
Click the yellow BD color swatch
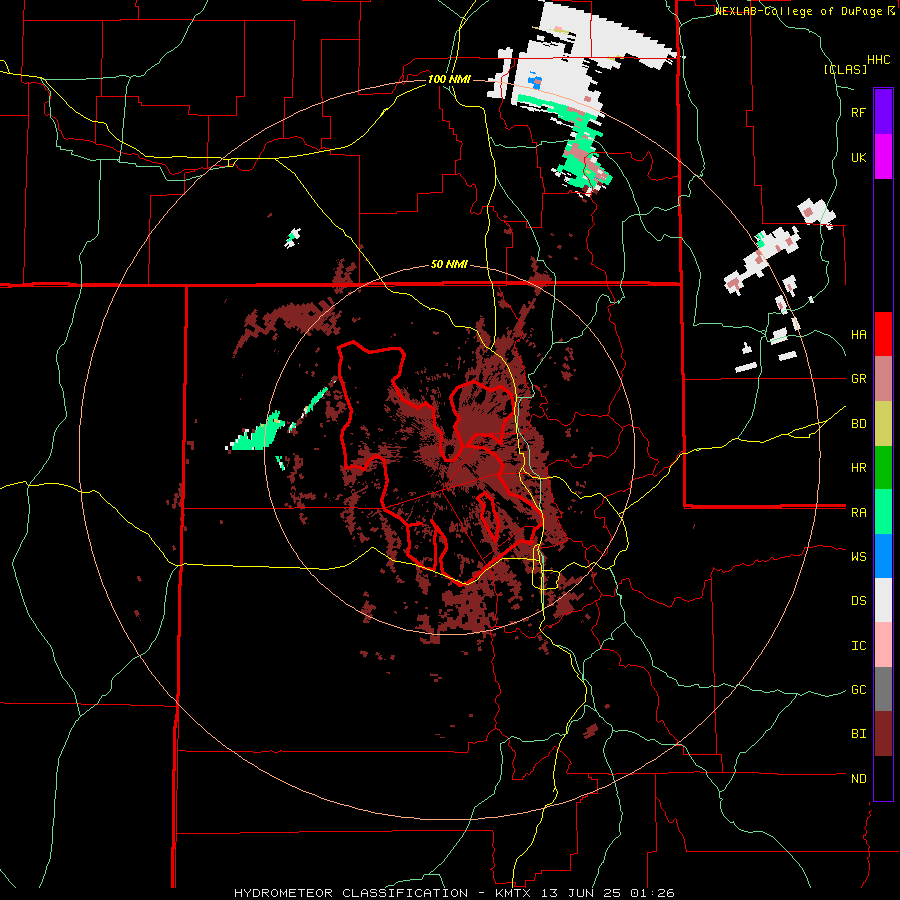[x=883, y=424]
